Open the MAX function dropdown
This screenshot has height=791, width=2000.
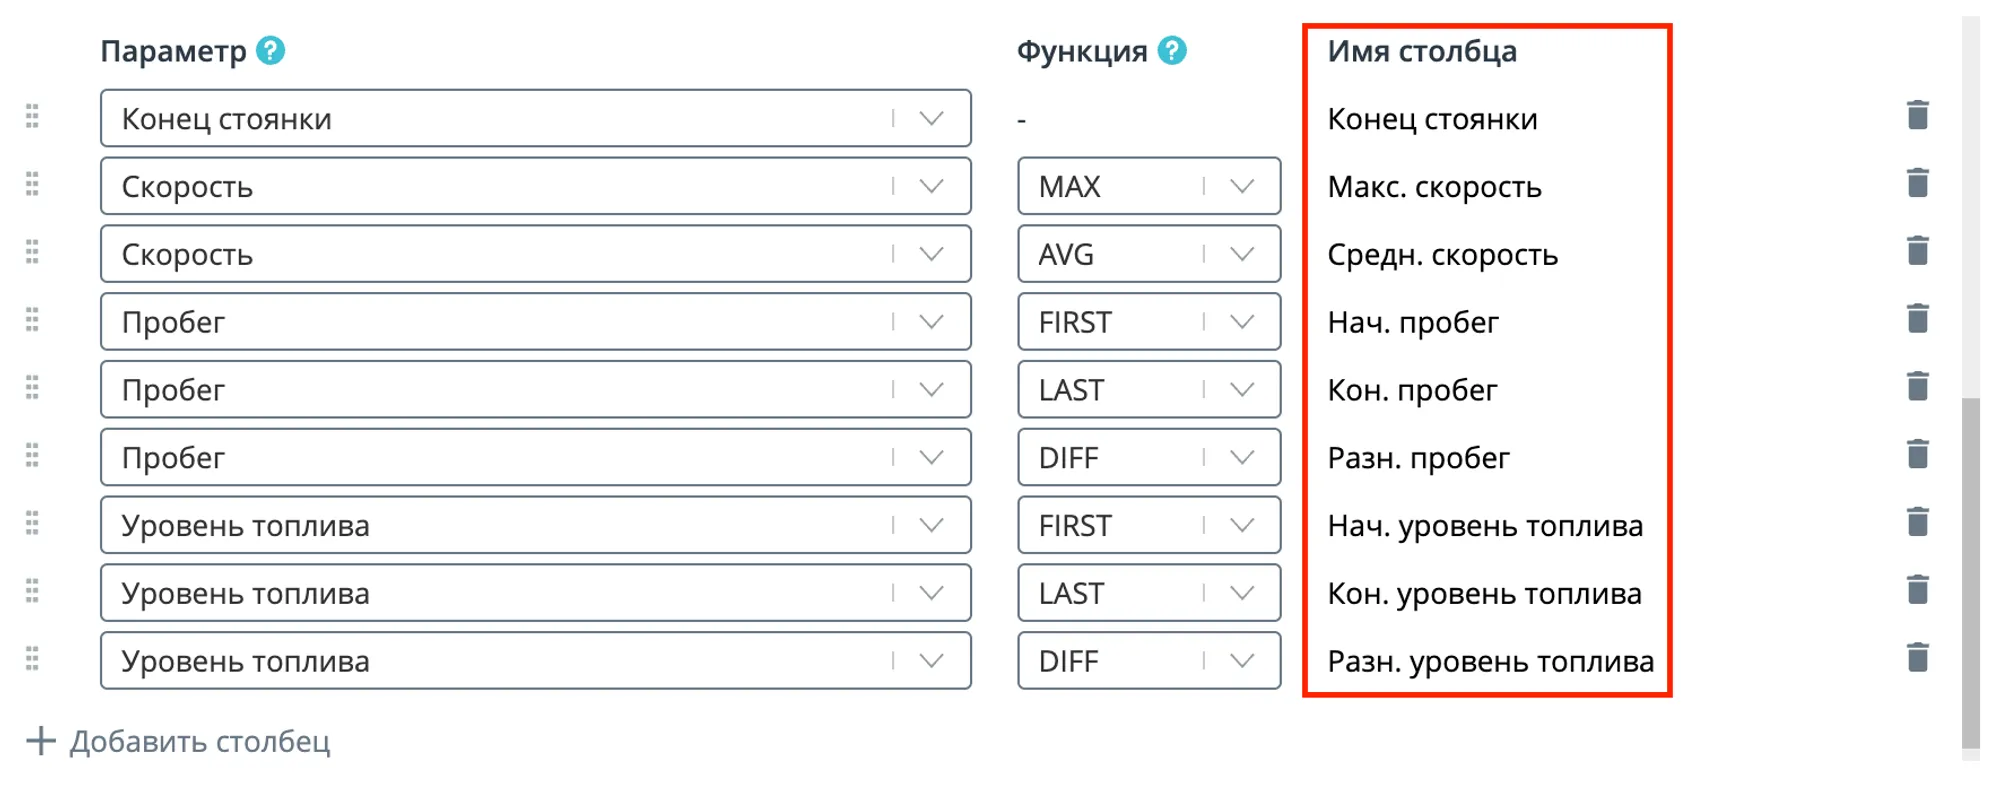click(x=1149, y=186)
